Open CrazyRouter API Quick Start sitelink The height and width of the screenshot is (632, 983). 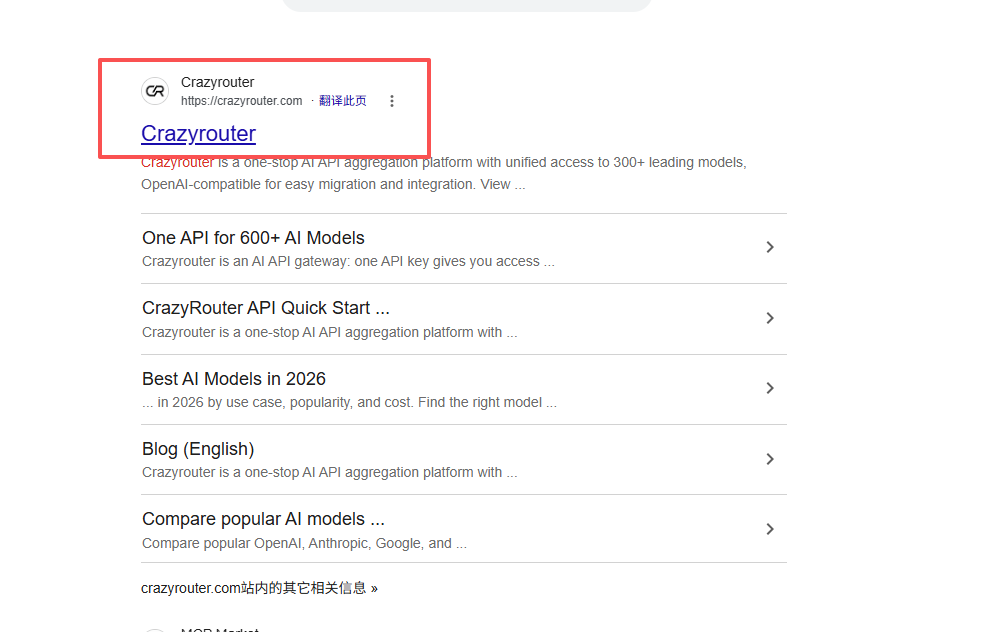point(266,308)
